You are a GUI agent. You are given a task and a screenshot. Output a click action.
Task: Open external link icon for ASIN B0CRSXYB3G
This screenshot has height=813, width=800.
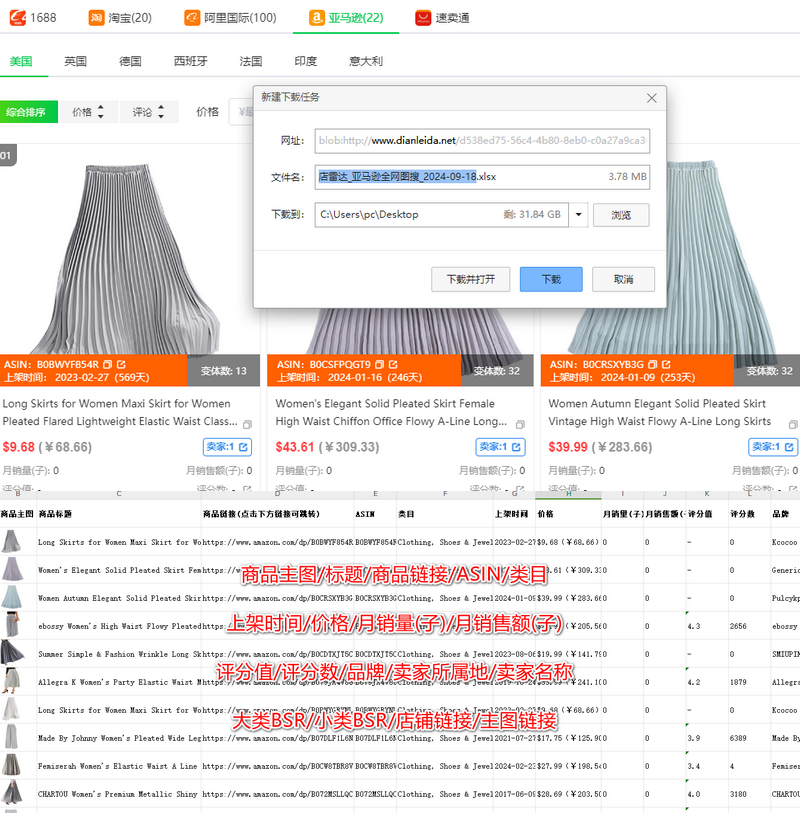[x=667, y=364]
